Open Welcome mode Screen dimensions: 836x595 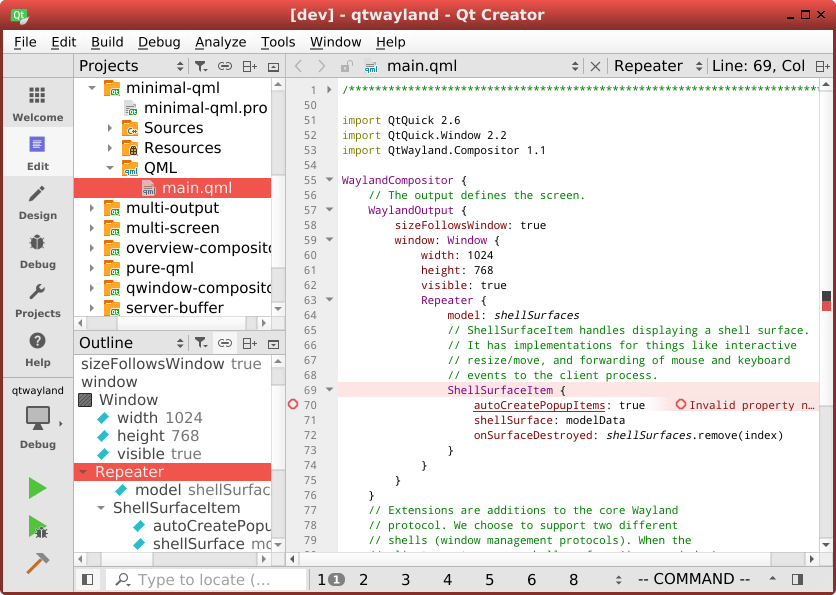[36, 105]
